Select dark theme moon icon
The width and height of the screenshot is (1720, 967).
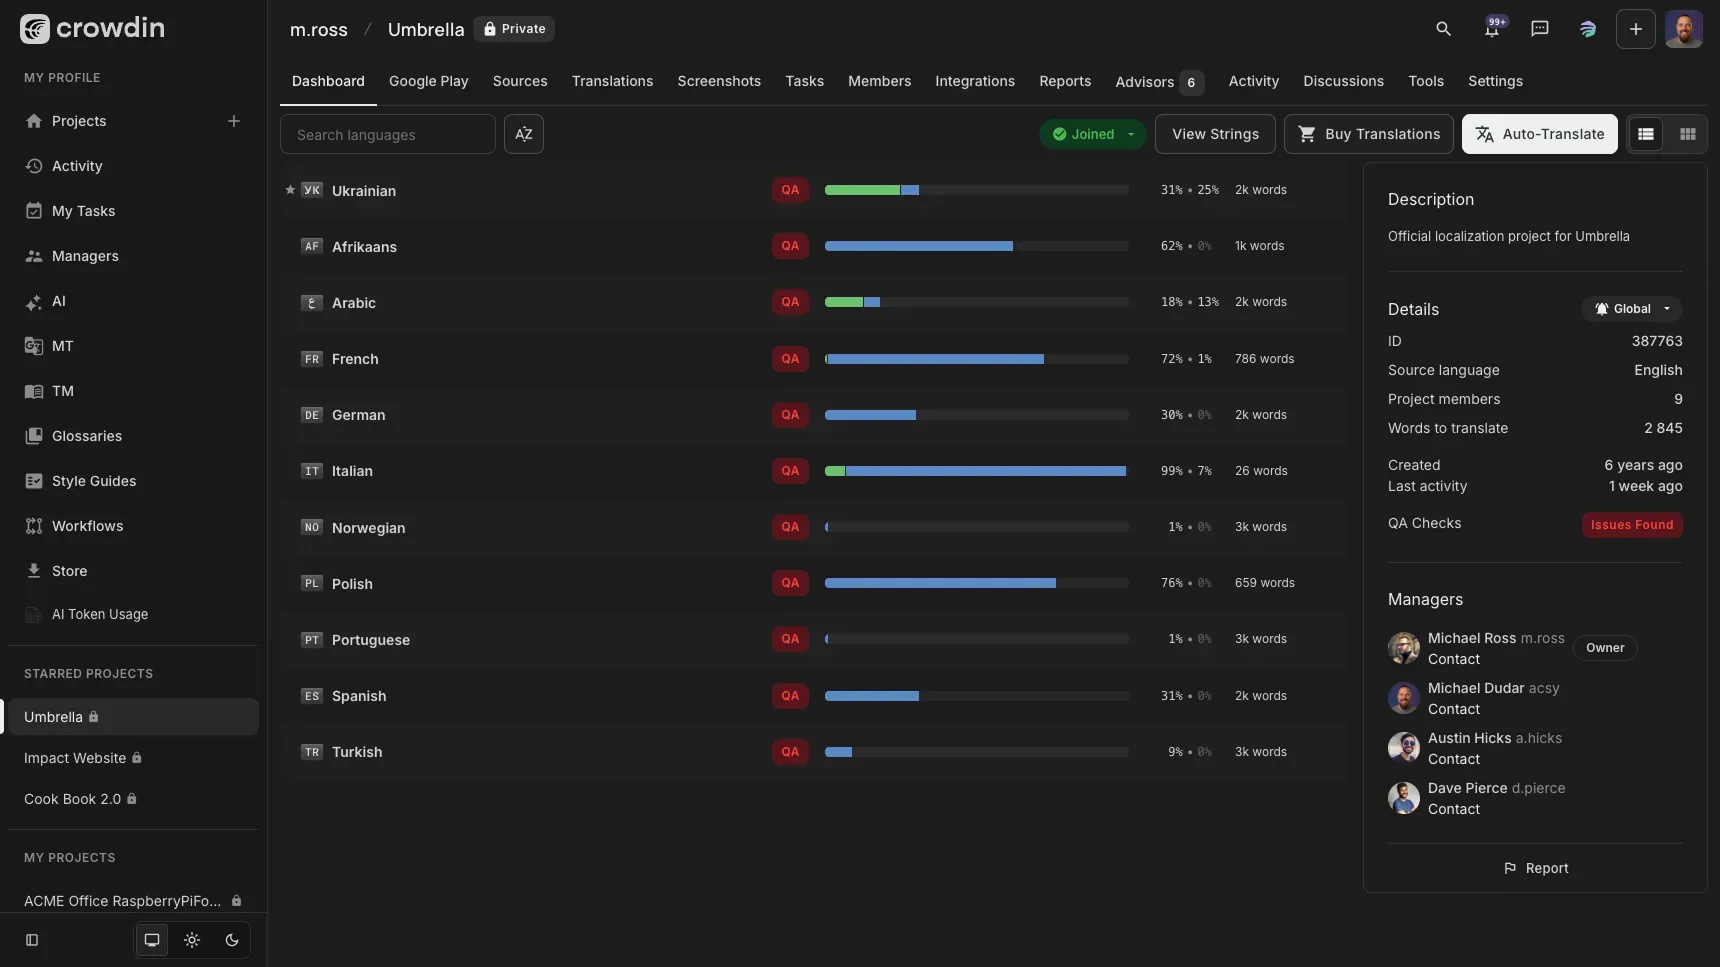pos(232,940)
